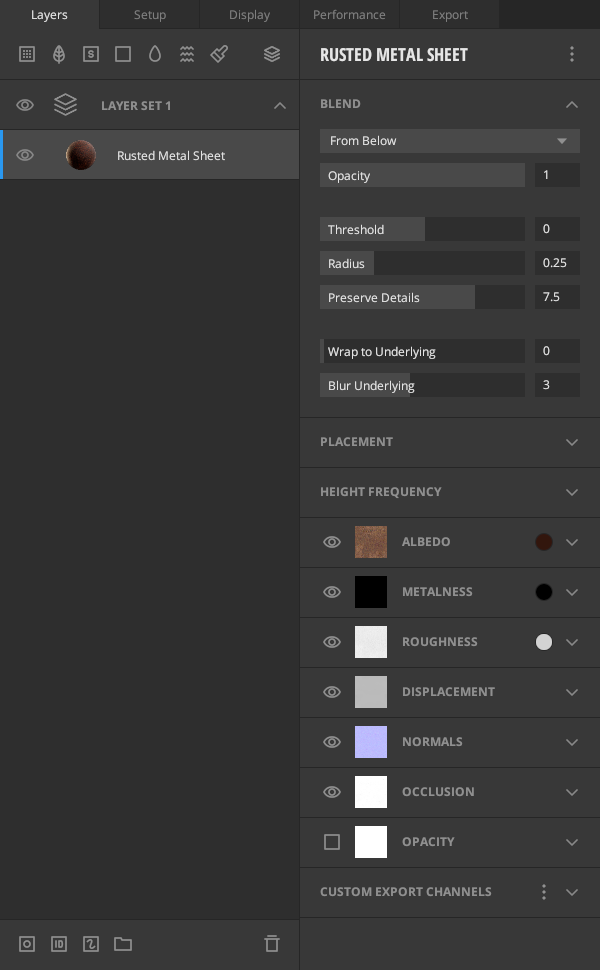Click the Preserve Details slider
This screenshot has height=970, width=600.
pos(421,297)
